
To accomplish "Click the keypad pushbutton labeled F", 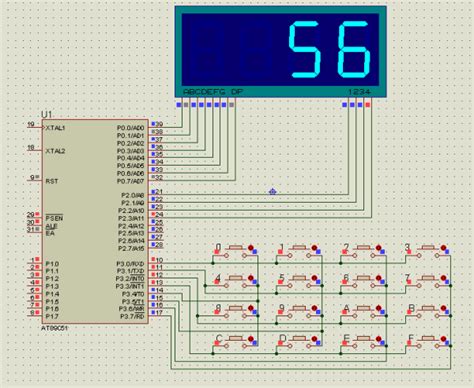I will [428, 338].
